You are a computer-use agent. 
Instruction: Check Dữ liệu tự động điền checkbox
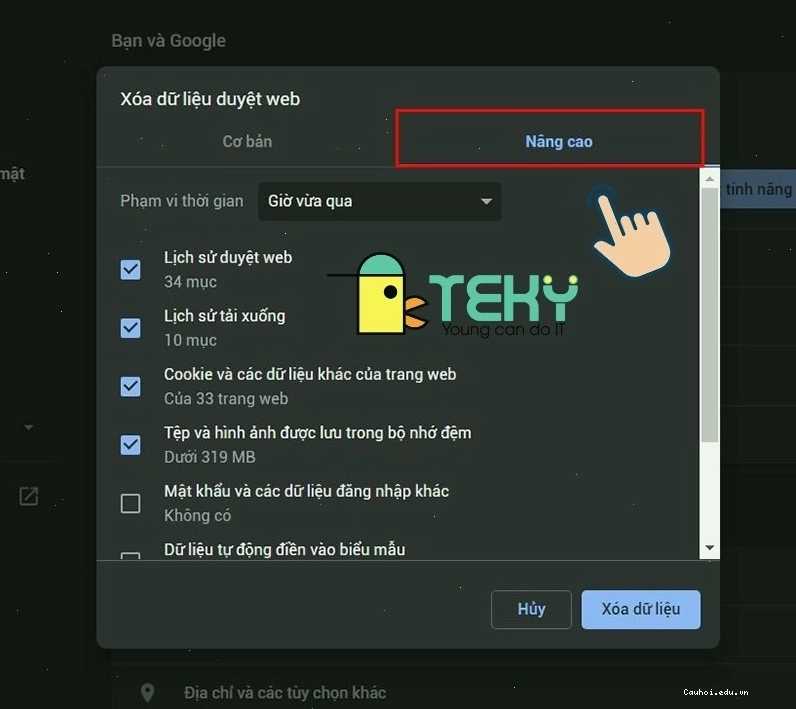130,555
